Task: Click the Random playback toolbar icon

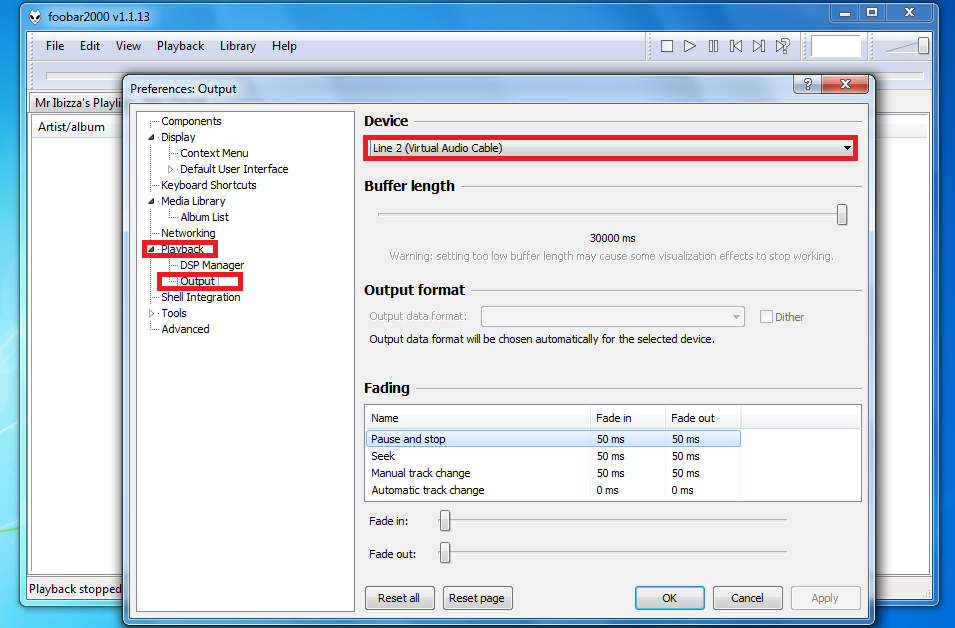Action: pos(783,46)
